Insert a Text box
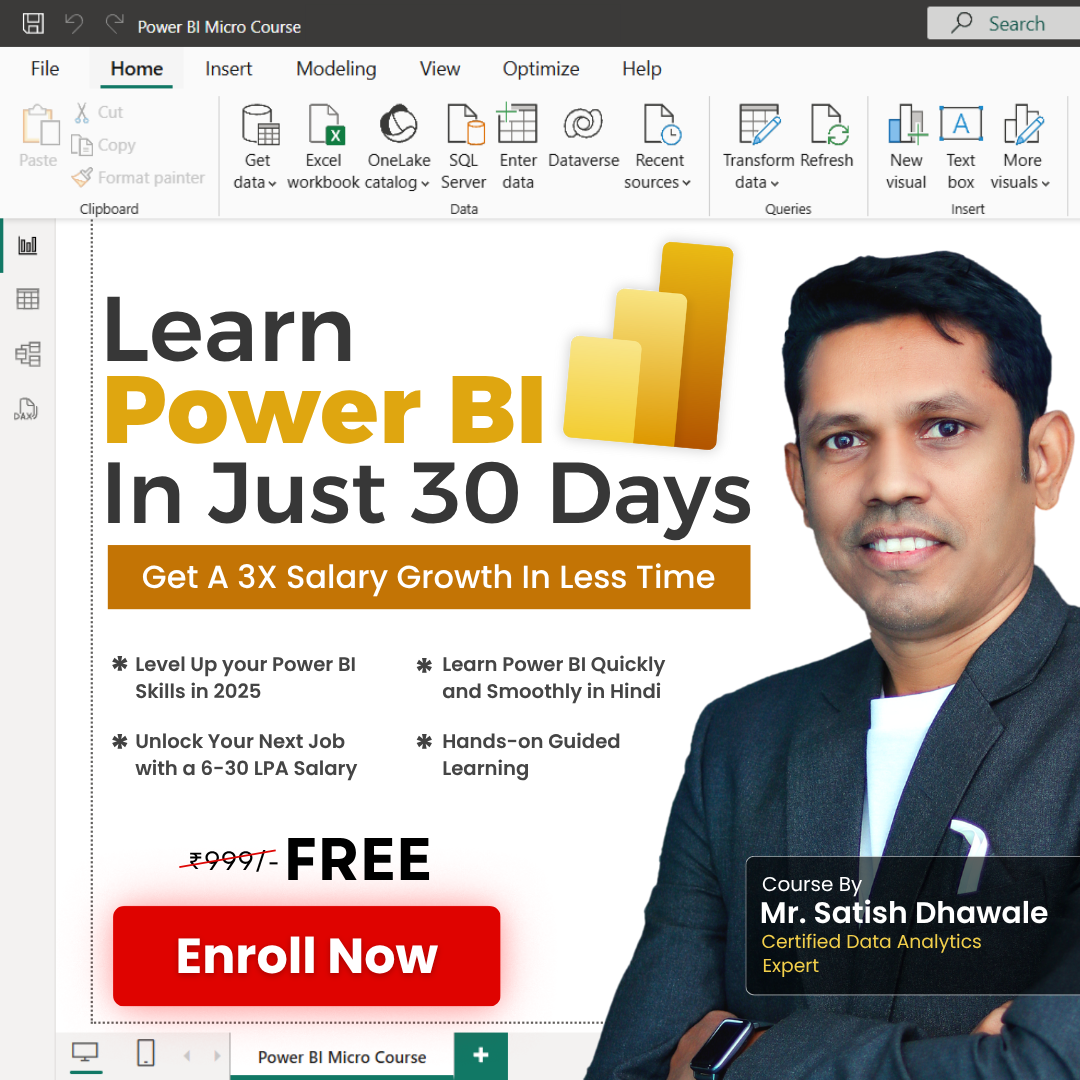The image size is (1080, 1080). [x=961, y=147]
